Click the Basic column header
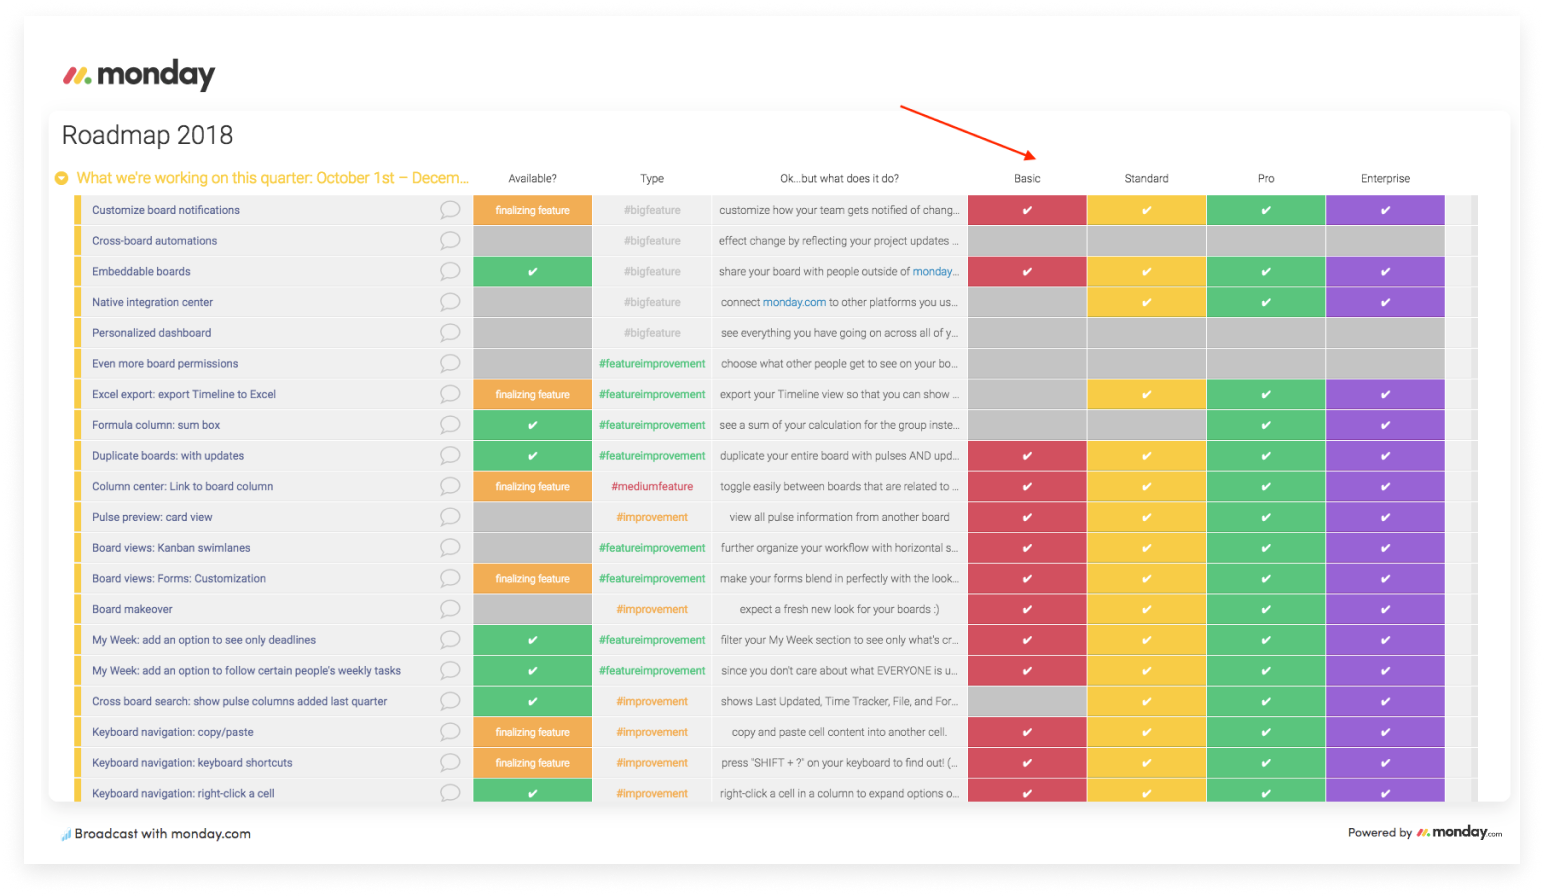The height and width of the screenshot is (896, 1544). pyautogui.click(x=1027, y=179)
